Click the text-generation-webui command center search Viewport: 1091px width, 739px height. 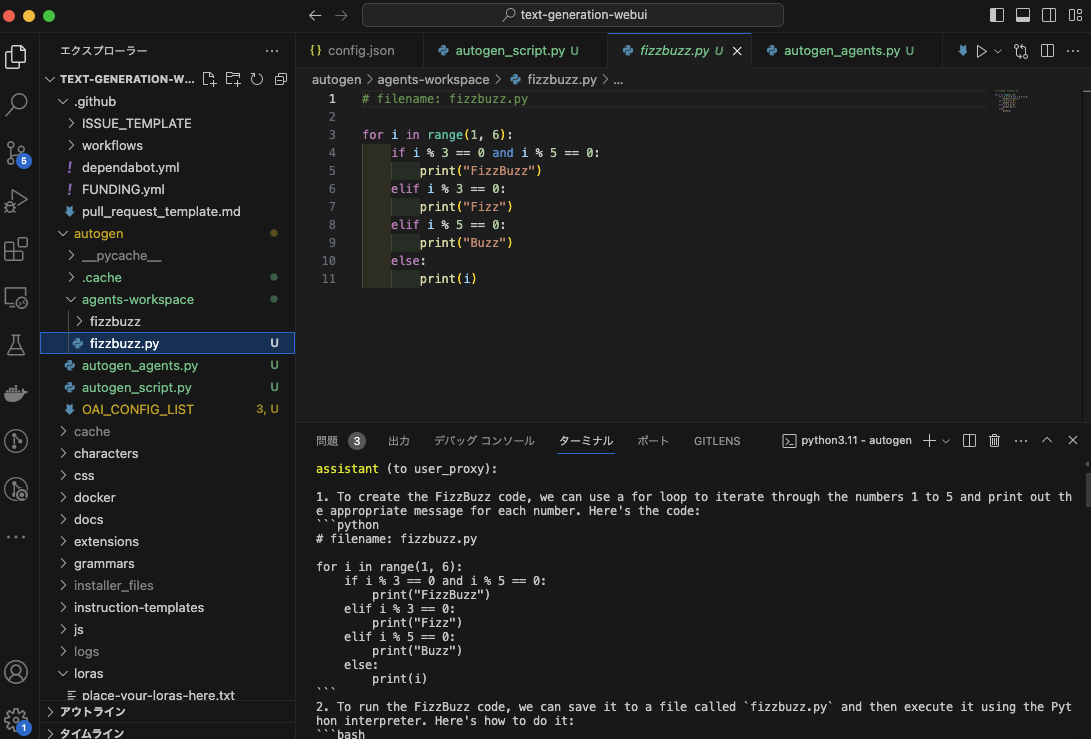click(573, 15)
